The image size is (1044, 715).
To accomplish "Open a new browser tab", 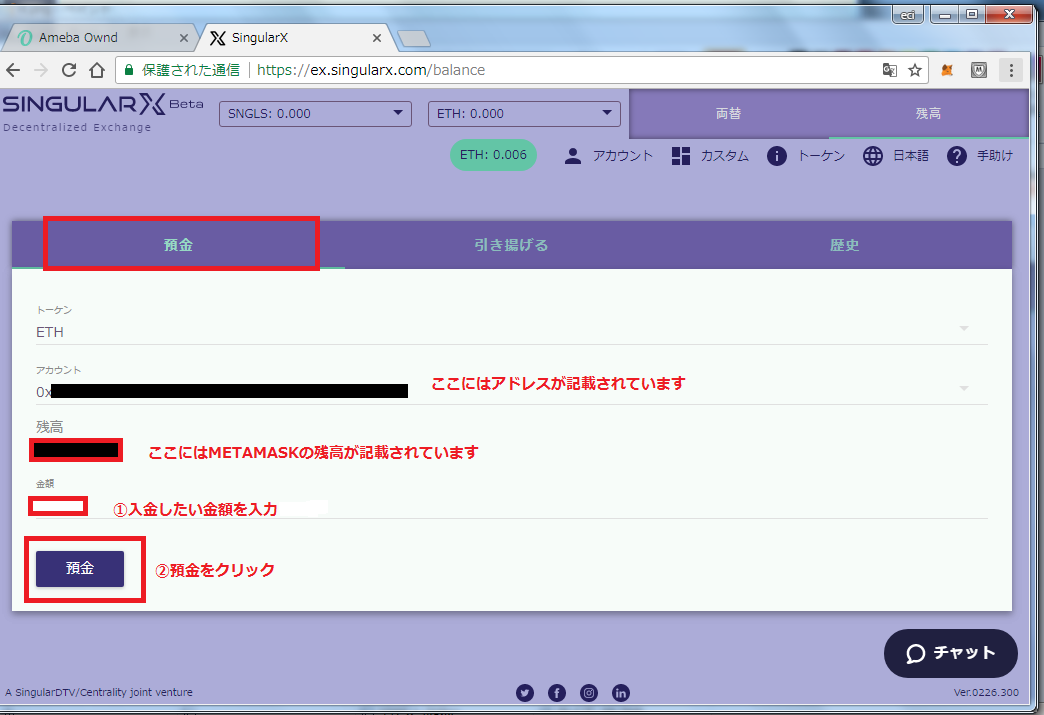I will click(x=414, y=39).
